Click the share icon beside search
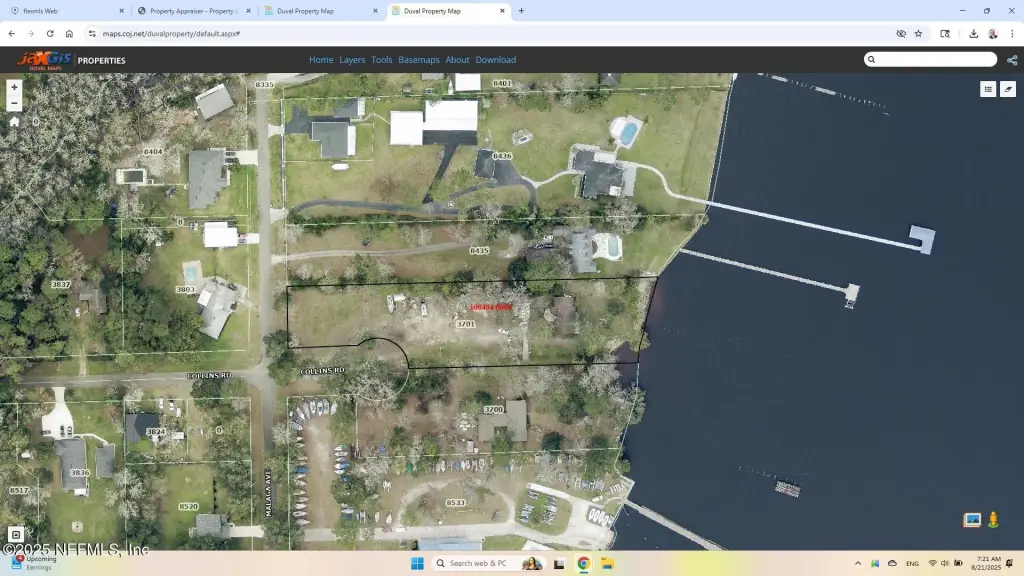This screenshot has width=1024, height=576. (1012, 60)
